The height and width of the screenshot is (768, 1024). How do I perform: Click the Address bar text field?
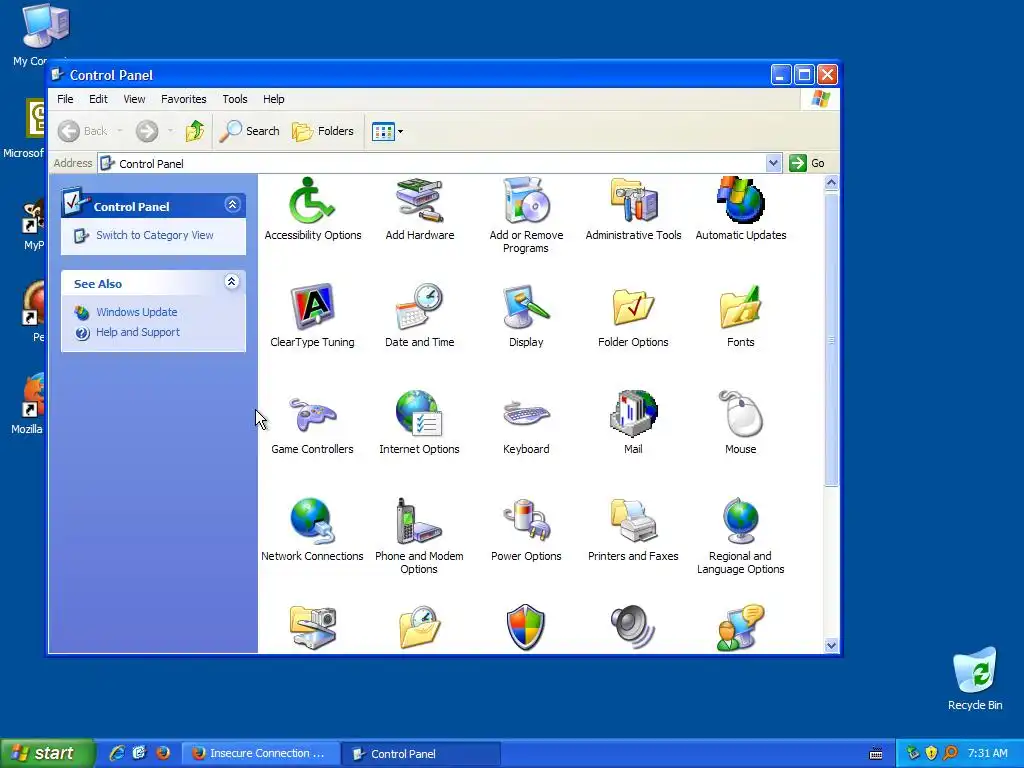click(432, 163)
